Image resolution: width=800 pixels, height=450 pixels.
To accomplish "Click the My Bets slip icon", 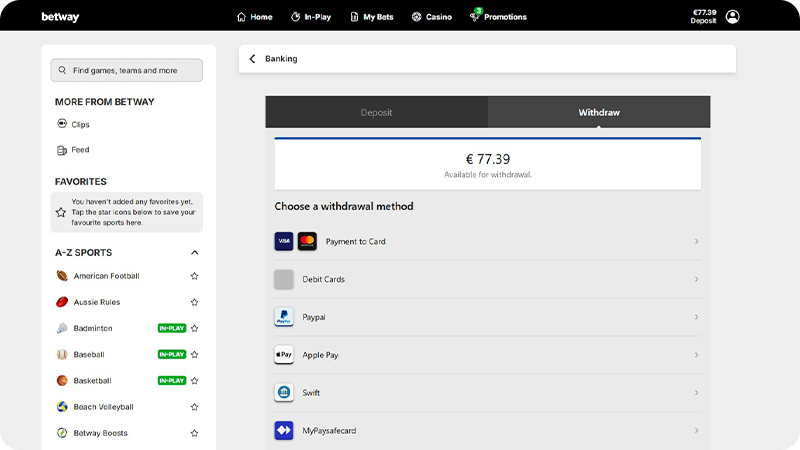I will (x=354, y=17).
